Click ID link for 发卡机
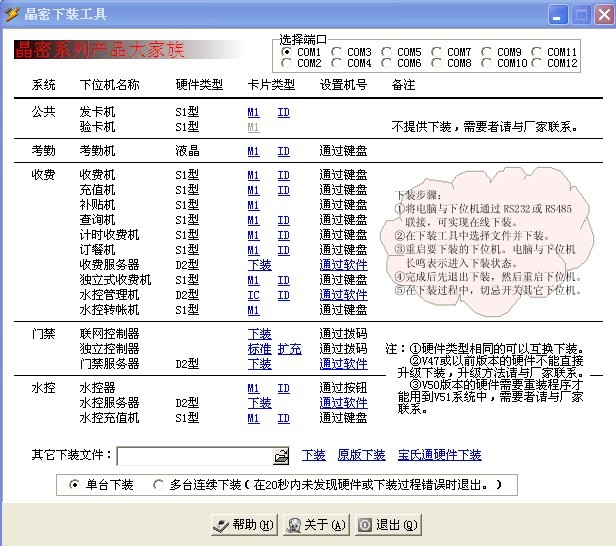The height and width of the screenshot is (546, 616). point(284,113)
